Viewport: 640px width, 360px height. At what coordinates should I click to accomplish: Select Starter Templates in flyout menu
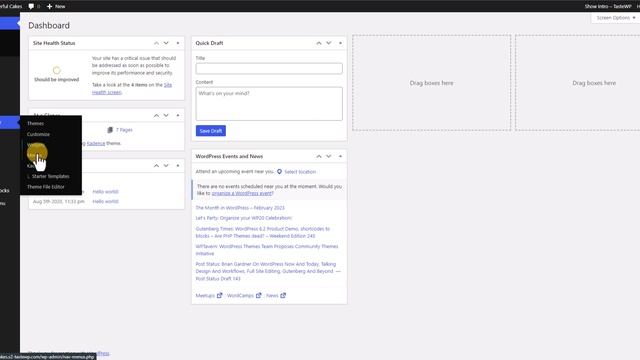coord(51,176)
